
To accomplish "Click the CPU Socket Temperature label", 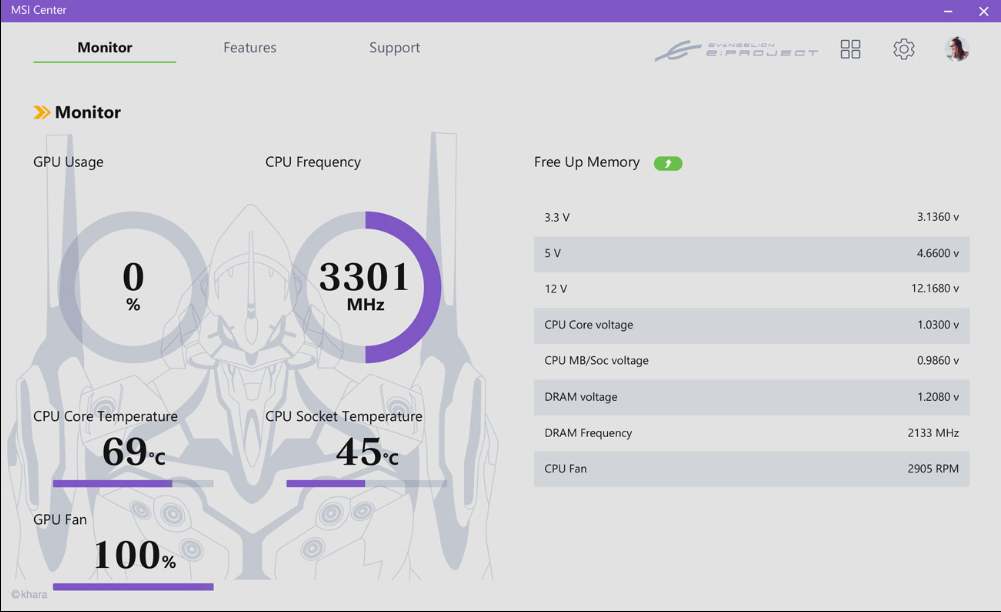I will (x=343, y=416).
